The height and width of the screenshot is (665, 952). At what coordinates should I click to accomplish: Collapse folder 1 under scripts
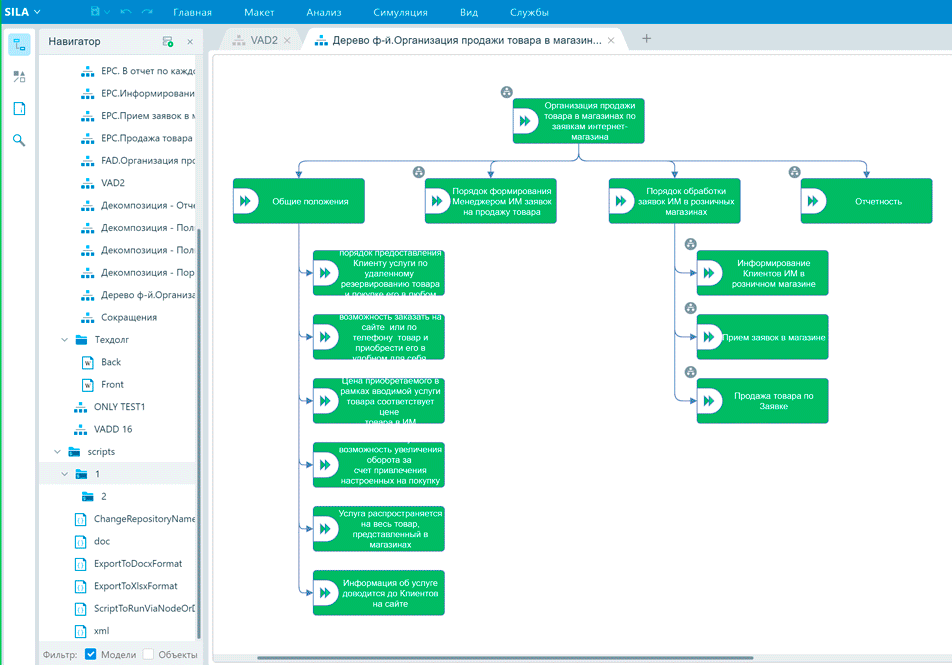[x=65, y=474]
